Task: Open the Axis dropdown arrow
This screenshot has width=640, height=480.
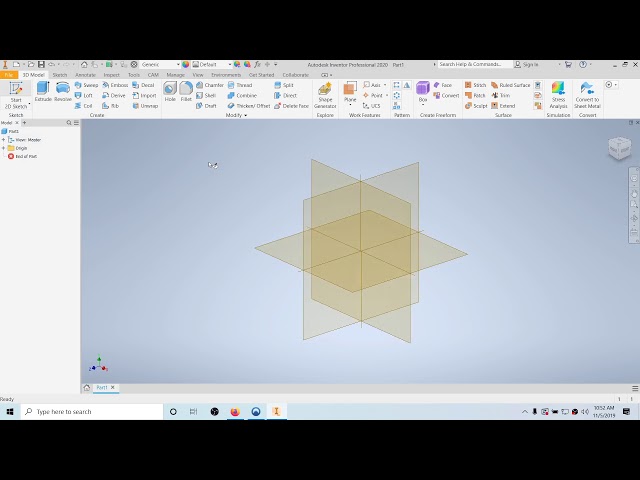Action: click(x=385, y=85)
